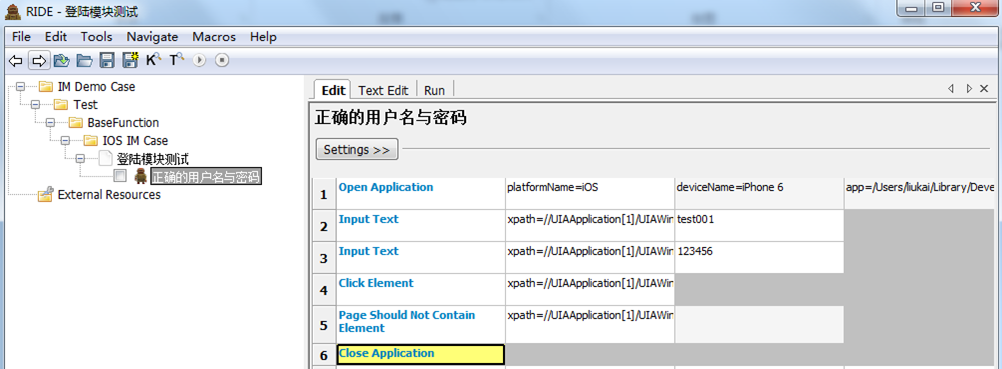Switch to the Run tab
Viewport: 1002px width, 369px height.
point(435,90)
